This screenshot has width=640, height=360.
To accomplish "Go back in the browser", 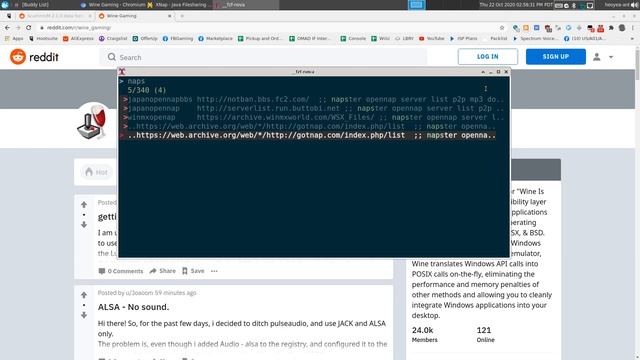I will coord(7,28).
